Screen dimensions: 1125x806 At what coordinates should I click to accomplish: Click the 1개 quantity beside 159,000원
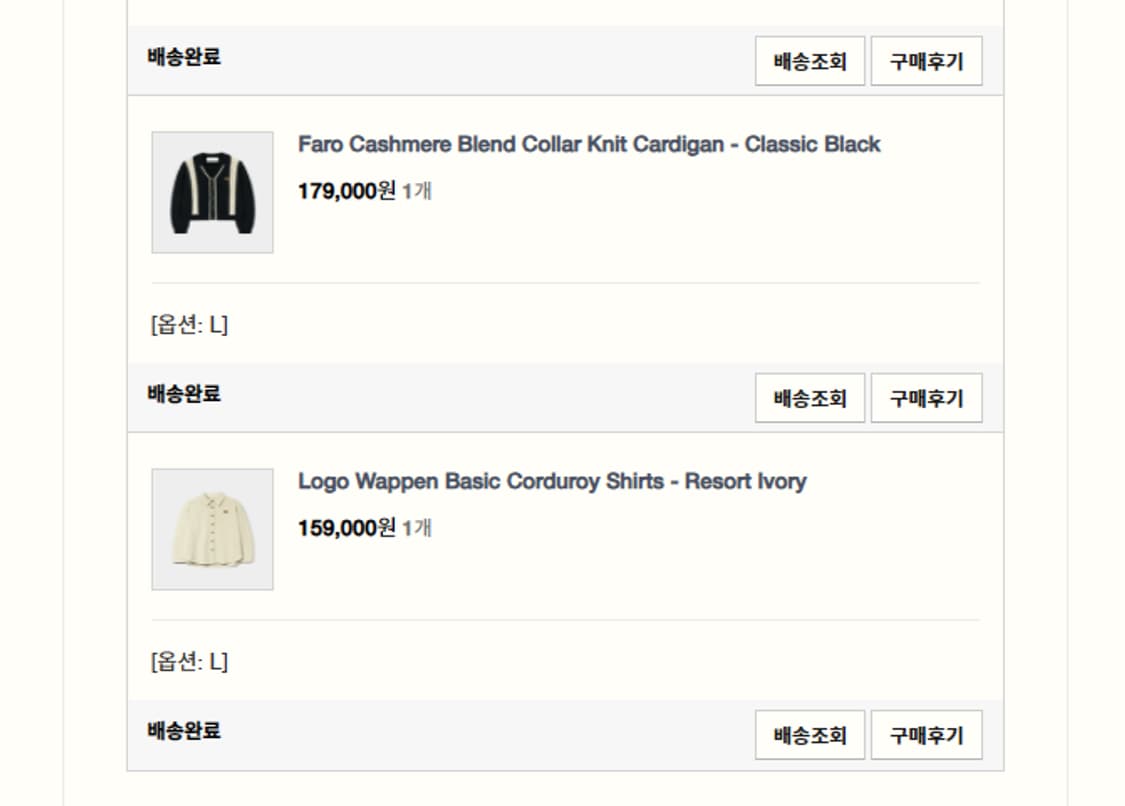tap(417, 527)
